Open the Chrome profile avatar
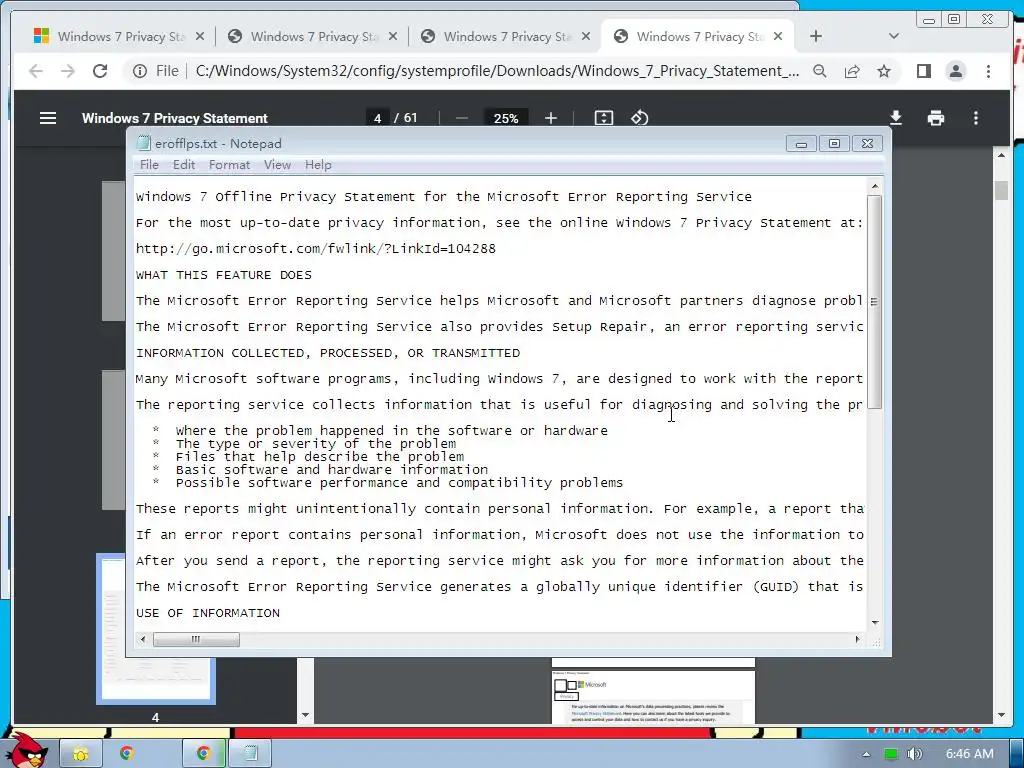 click(955, 71)
